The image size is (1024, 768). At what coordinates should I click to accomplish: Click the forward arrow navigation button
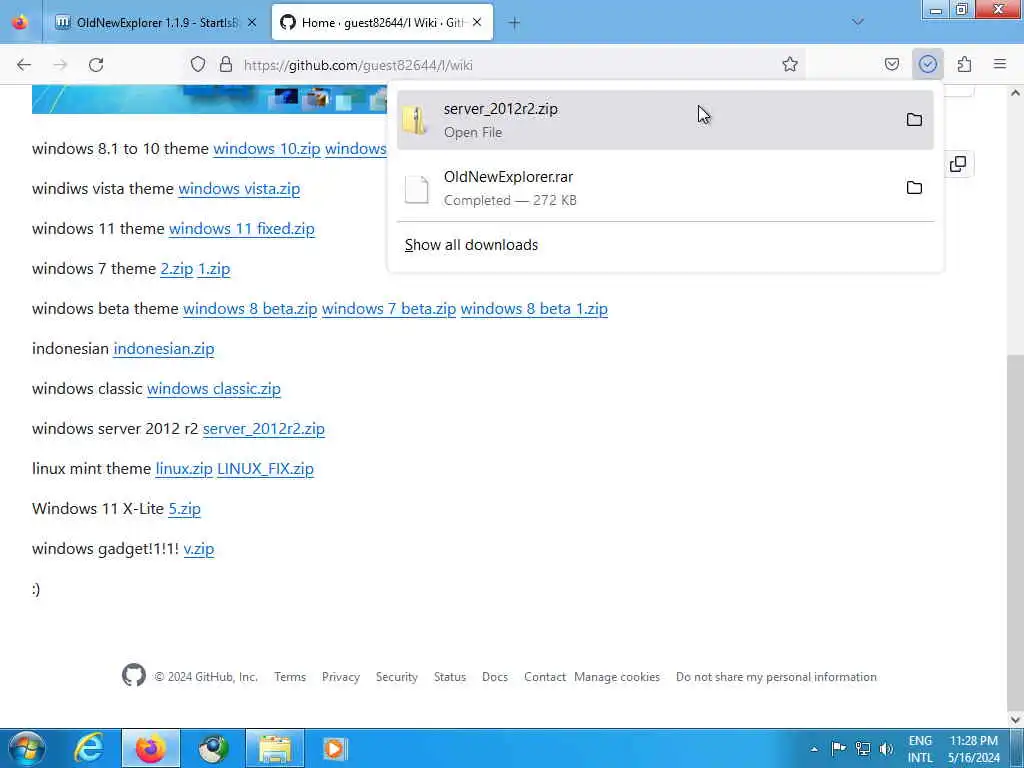point(60,65)
